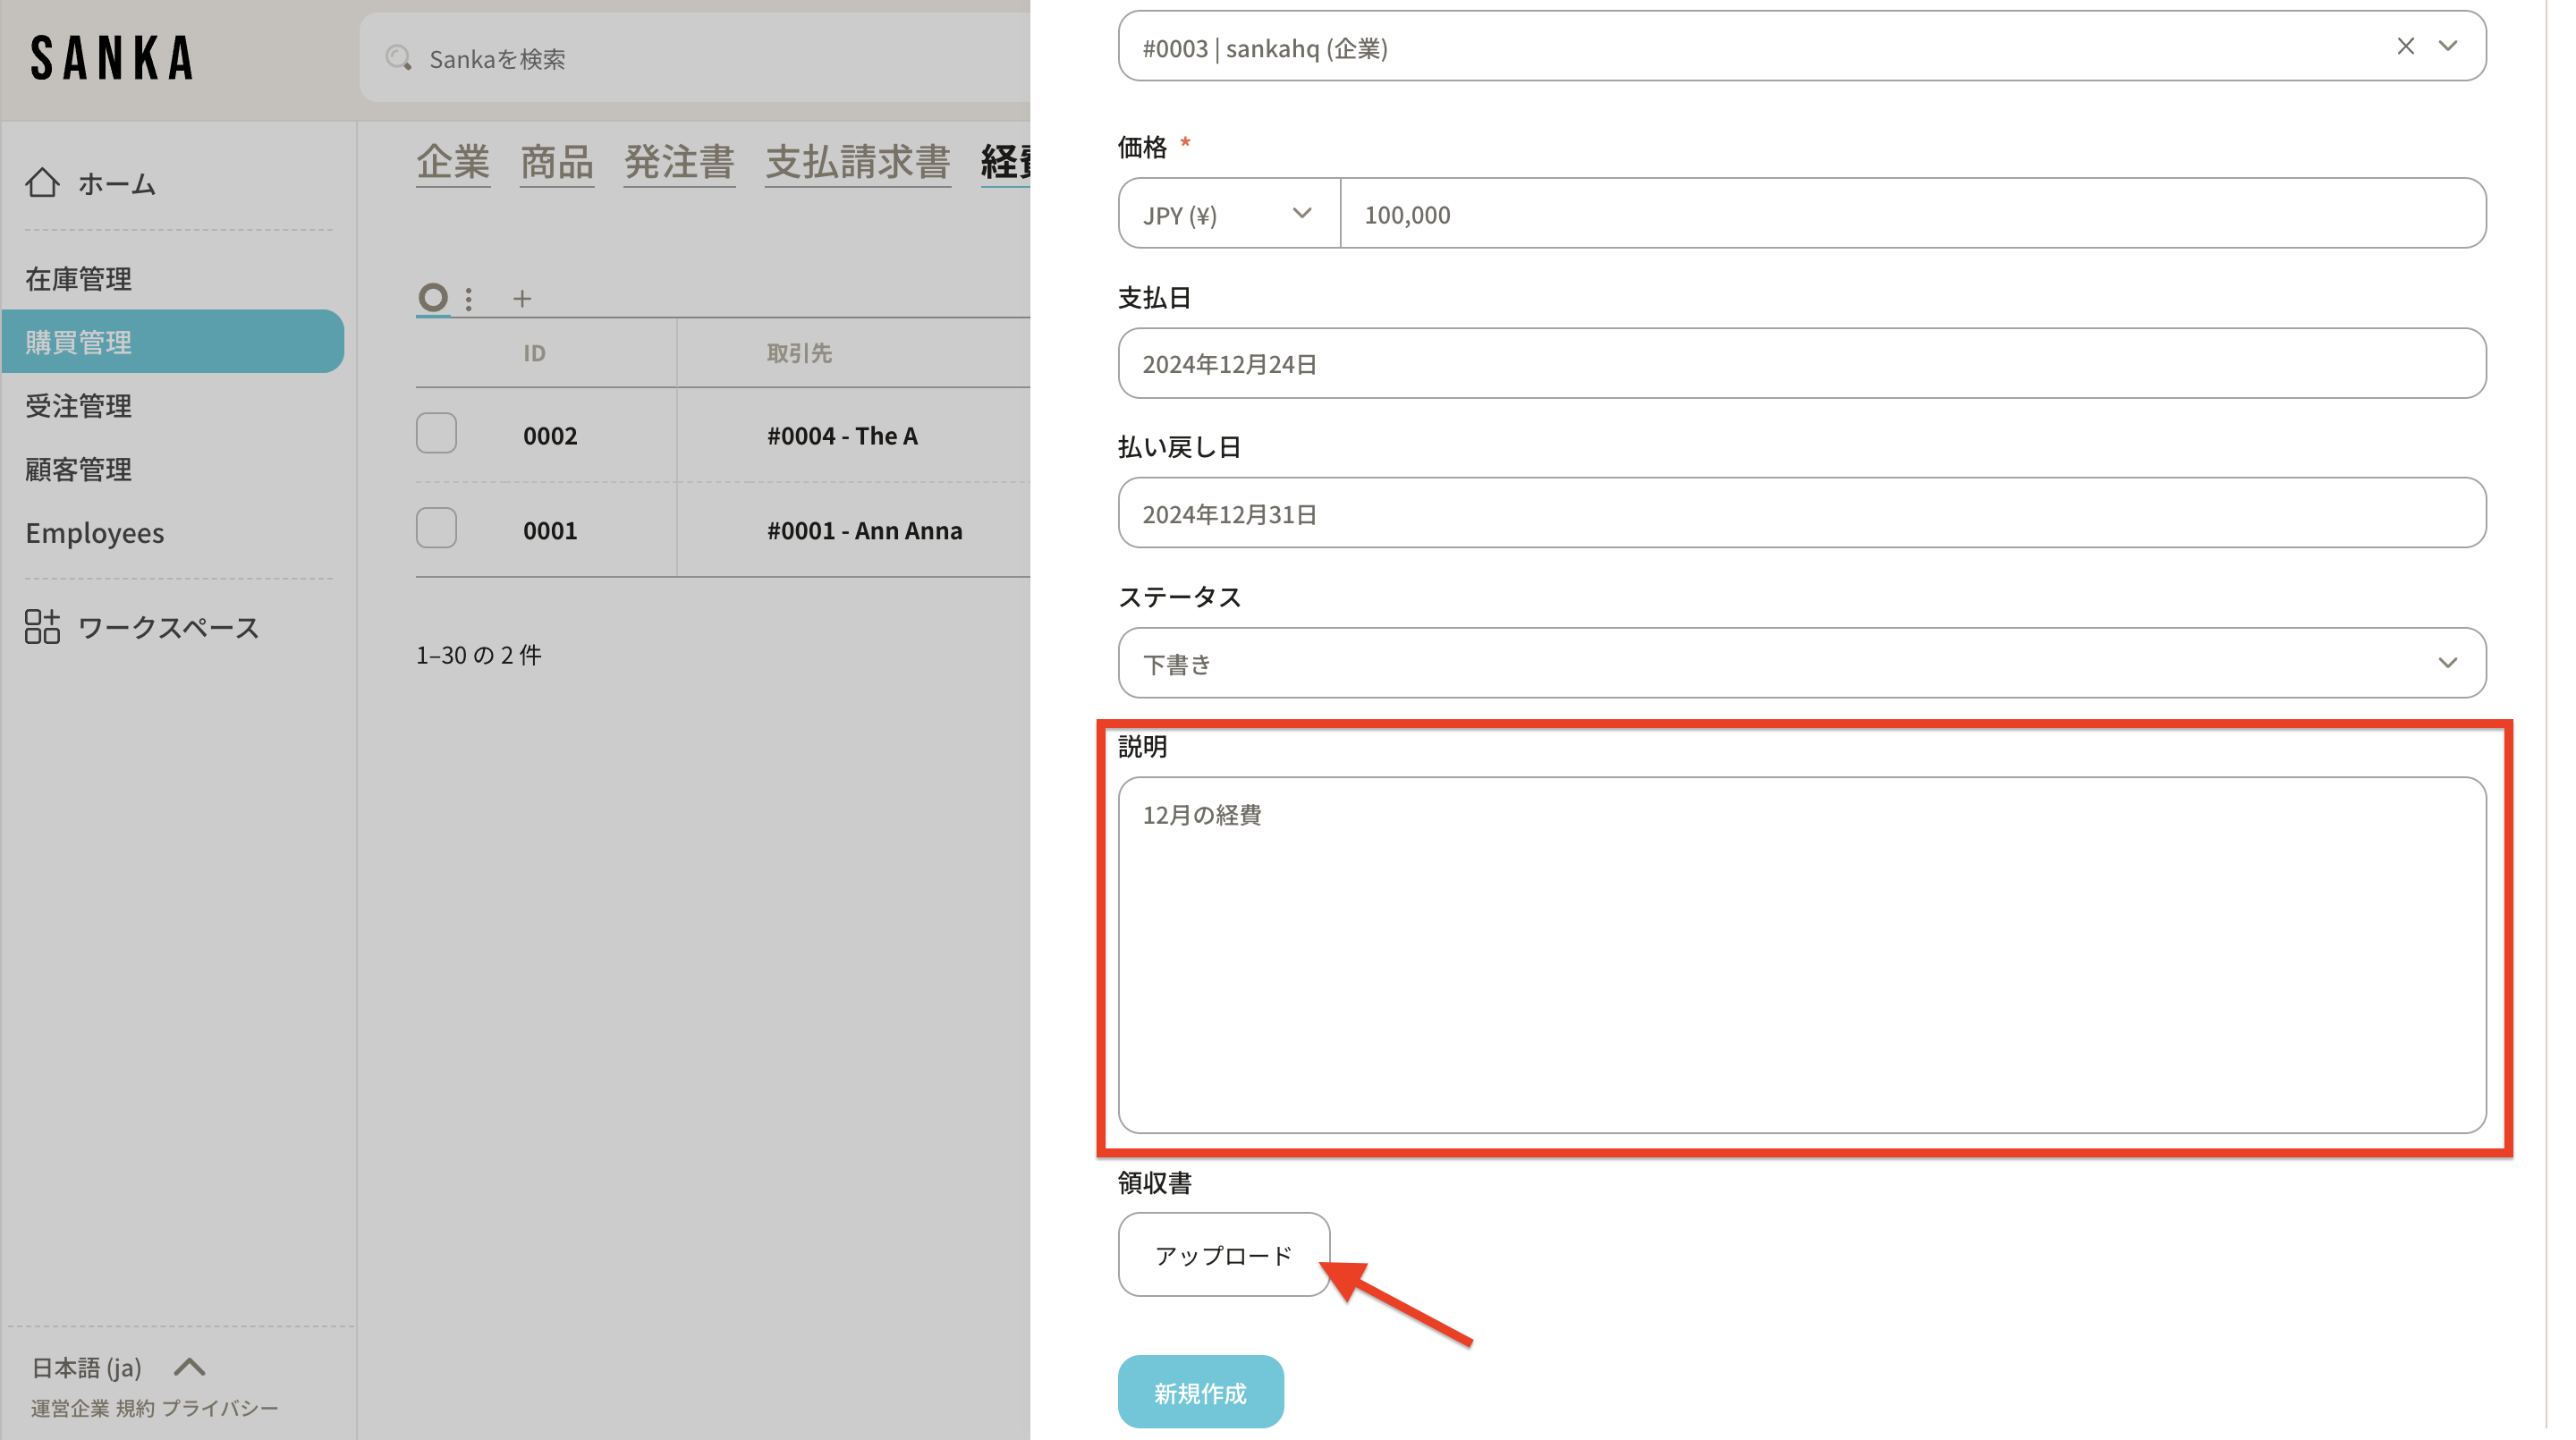Clear the sankahq selection with X
2576x1440 pixels.
[x=2405, y=46]
